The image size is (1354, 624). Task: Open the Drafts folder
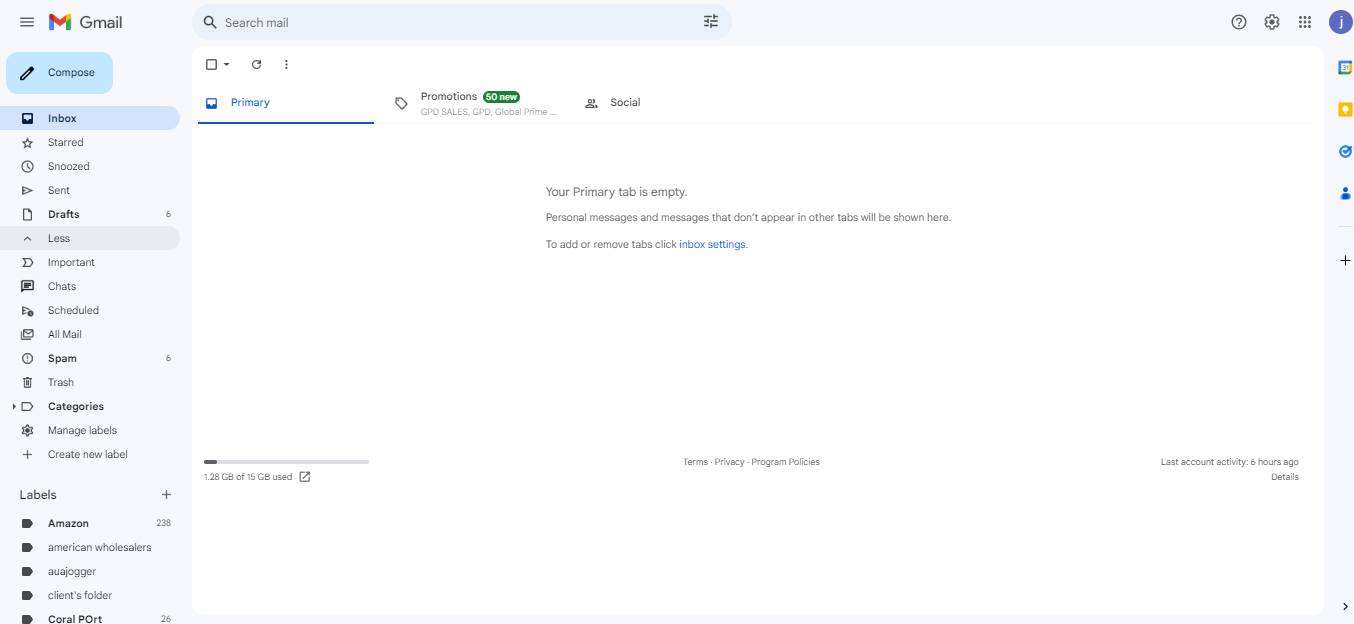(90, 214)
